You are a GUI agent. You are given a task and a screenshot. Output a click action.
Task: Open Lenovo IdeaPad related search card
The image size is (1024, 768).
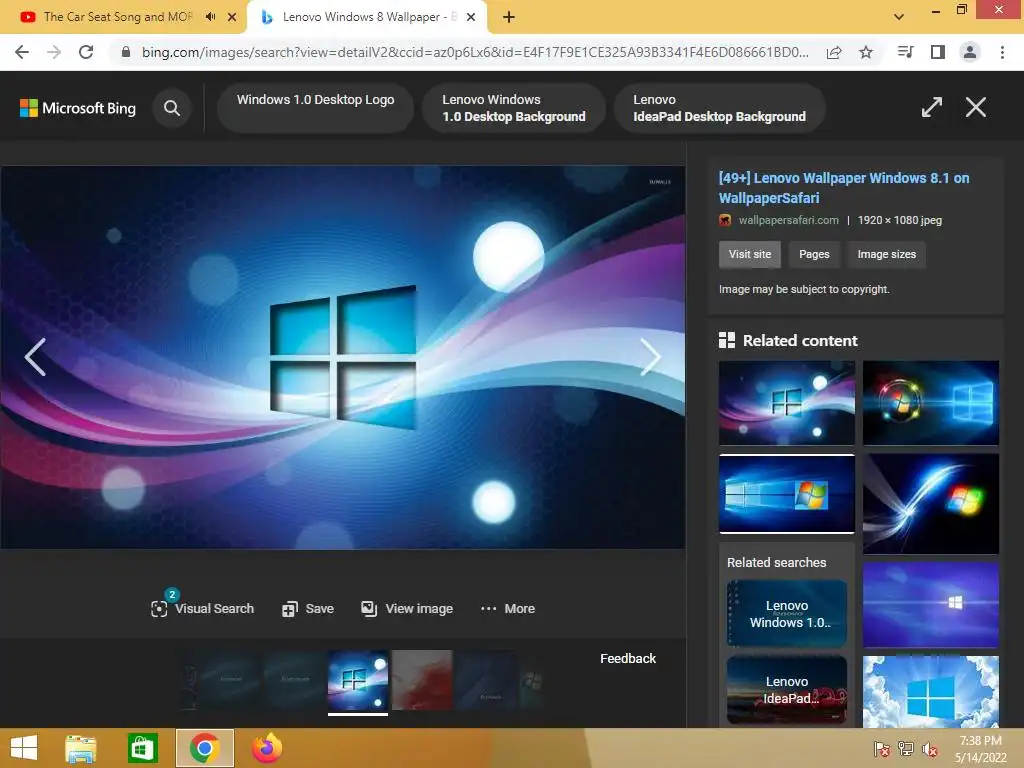pos(786,690)
